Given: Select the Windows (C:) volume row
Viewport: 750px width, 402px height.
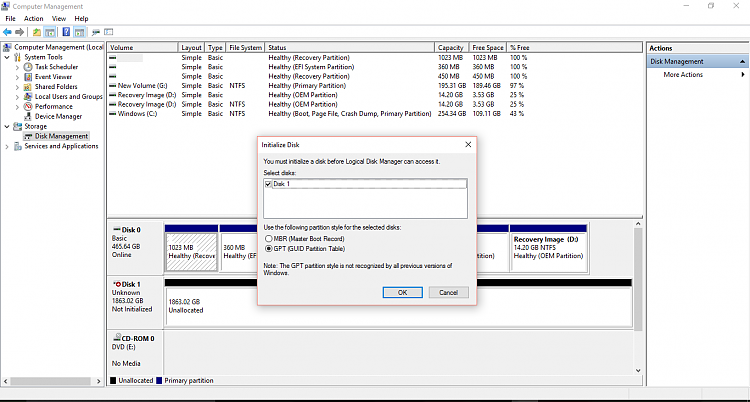Looking at the screenshot, I should pyautogui.click(x=316, y=114).
